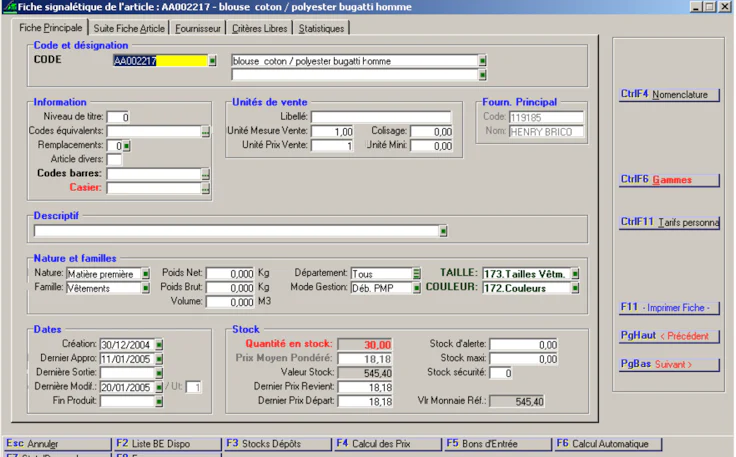Click the green icon at the Descriptif field's end

coord(443,232)
